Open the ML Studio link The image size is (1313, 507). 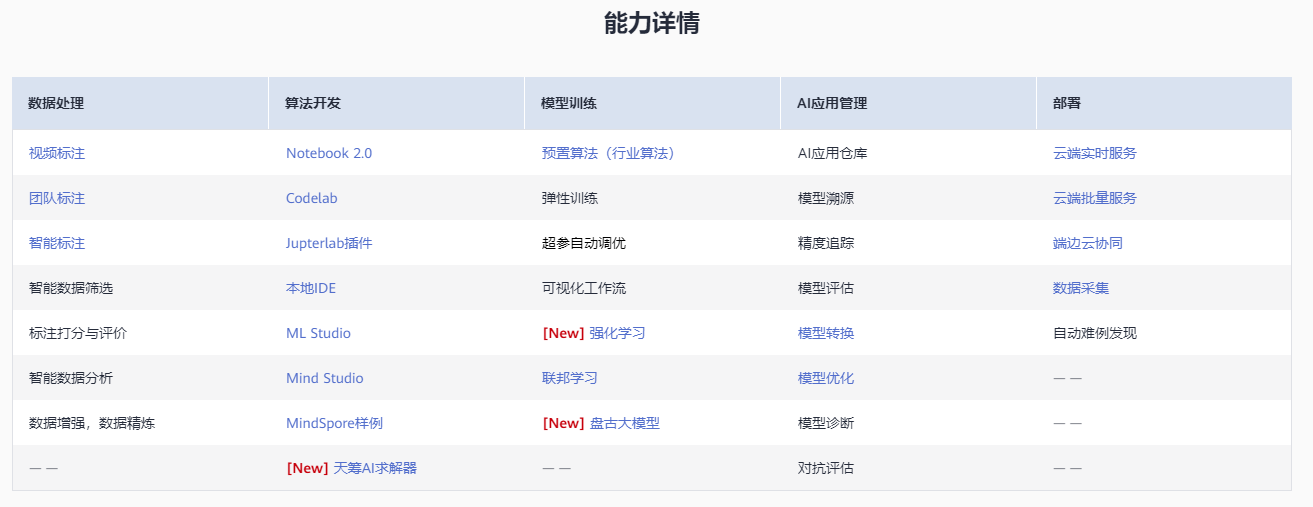(319, 333)
